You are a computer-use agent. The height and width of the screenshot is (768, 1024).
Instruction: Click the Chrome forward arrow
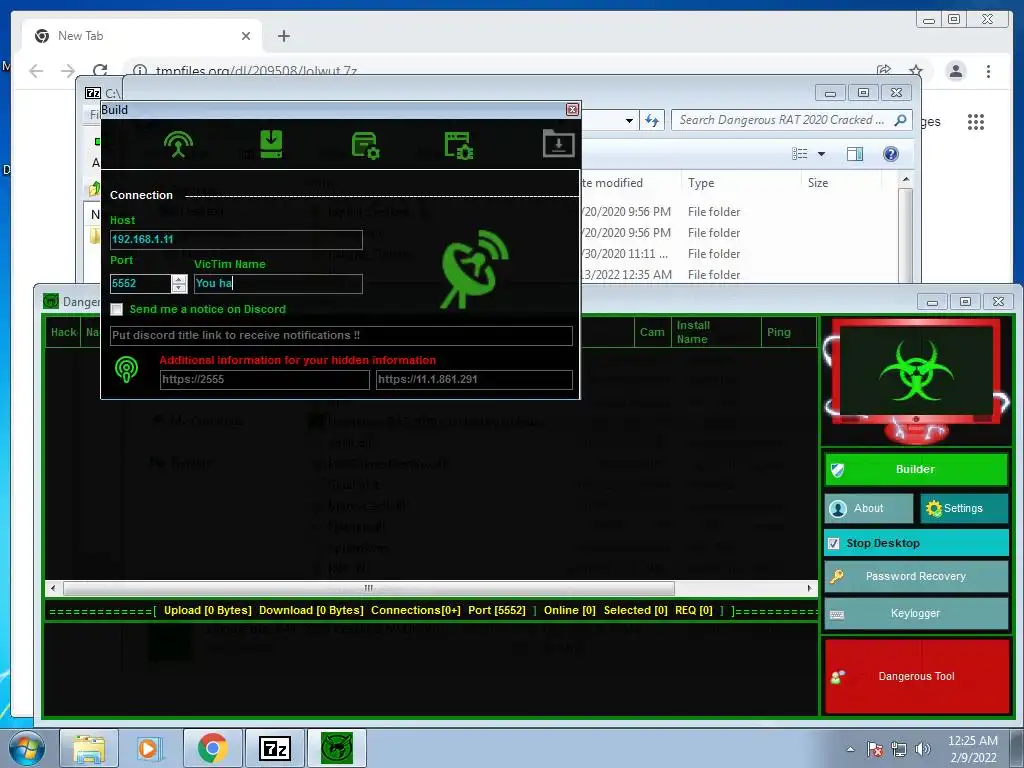pyautogui.click(x=68, y=71)
